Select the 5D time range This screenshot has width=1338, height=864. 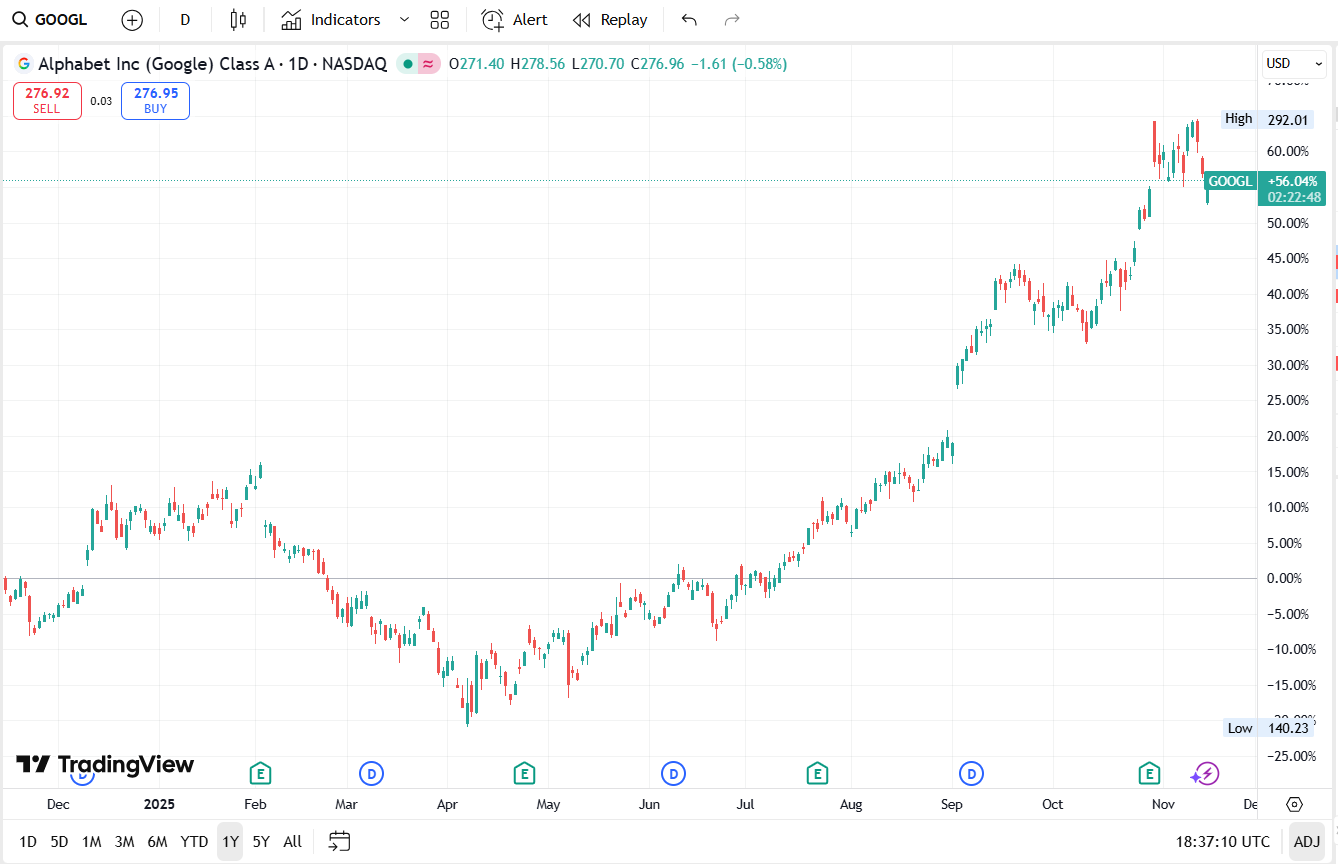pyautogui.click(x=59, y=842)
